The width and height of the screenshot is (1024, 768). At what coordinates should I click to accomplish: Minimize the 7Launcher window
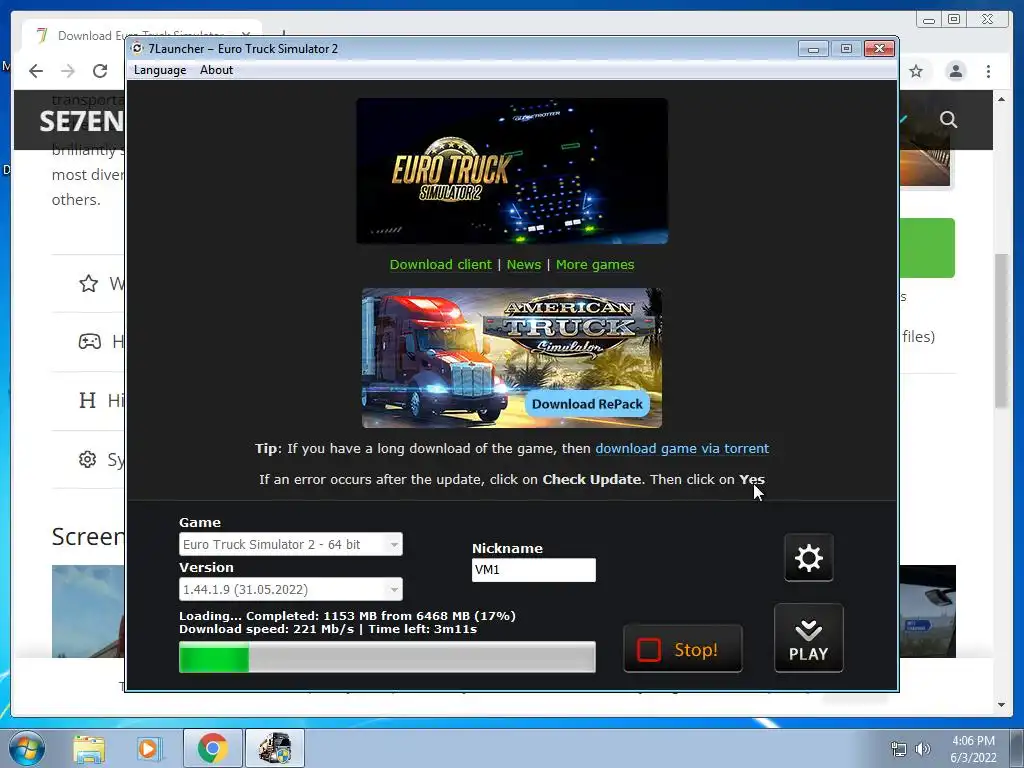(x=813, y=49)
